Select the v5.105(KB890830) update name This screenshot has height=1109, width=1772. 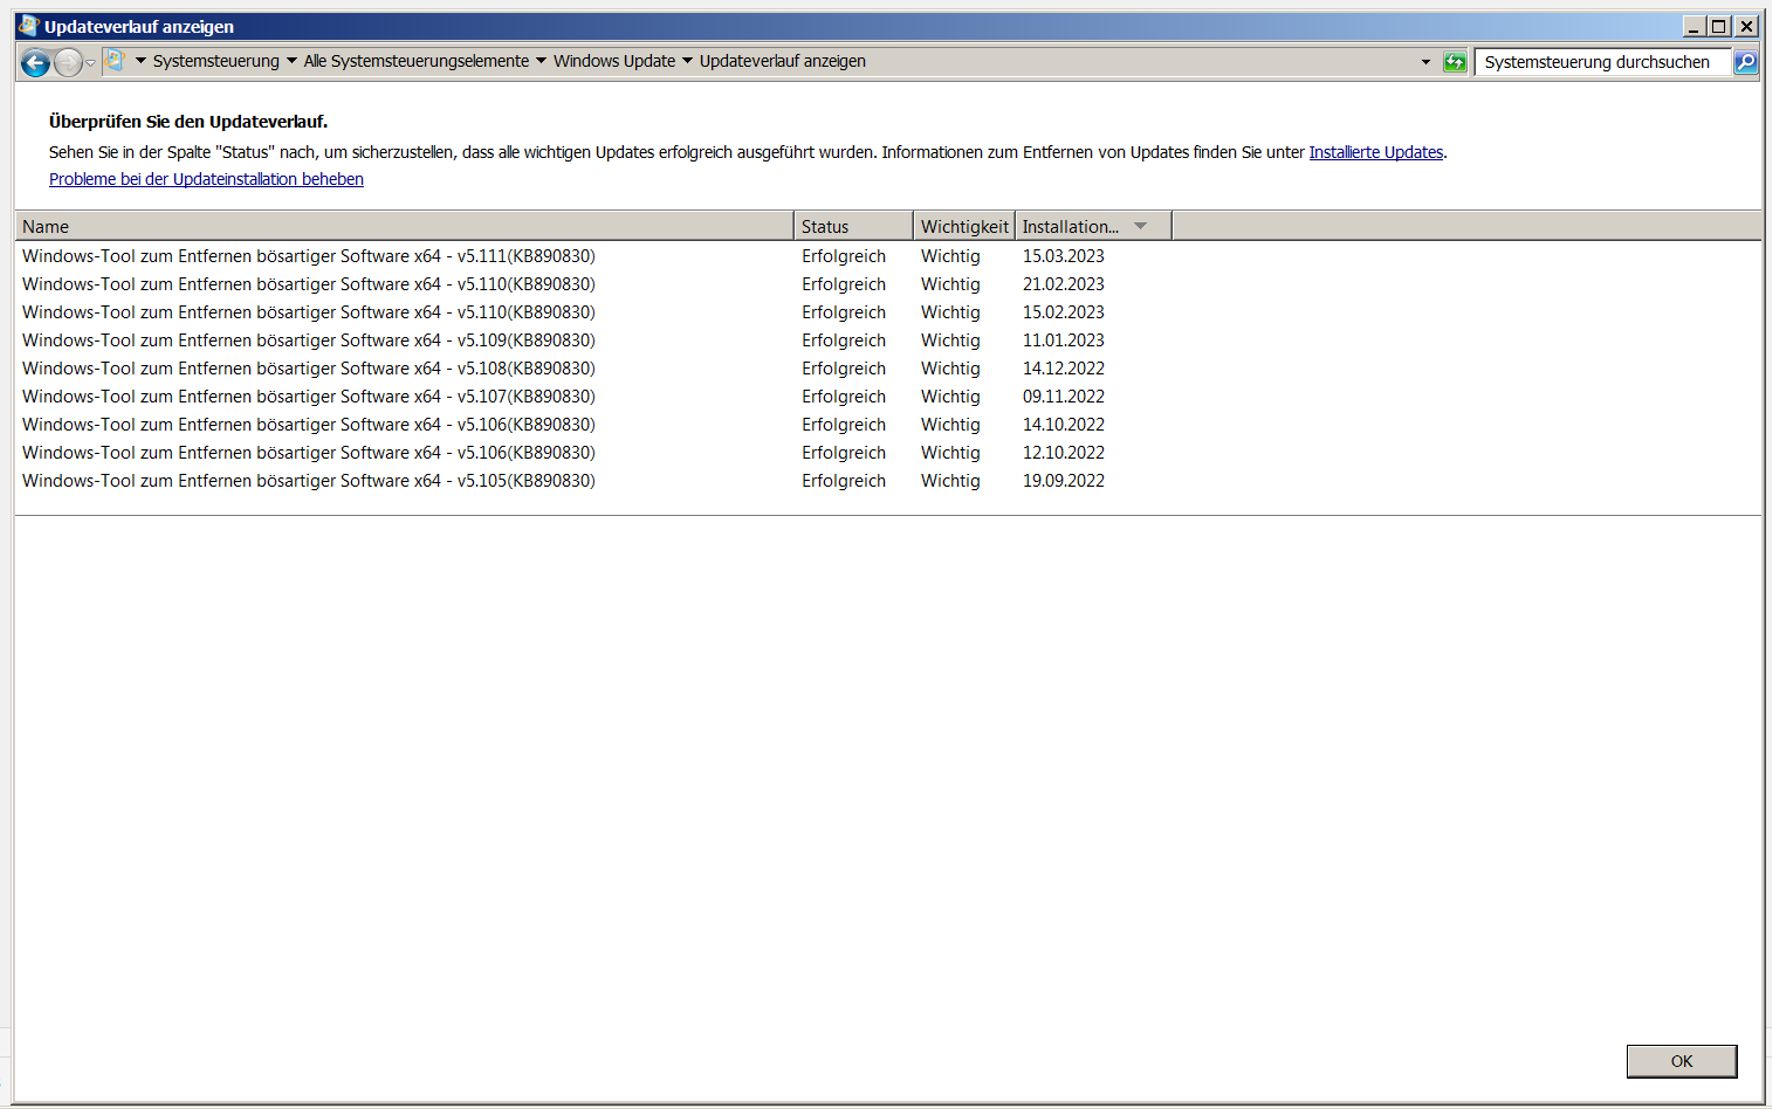pyautogui.click(x=309, y=480)
